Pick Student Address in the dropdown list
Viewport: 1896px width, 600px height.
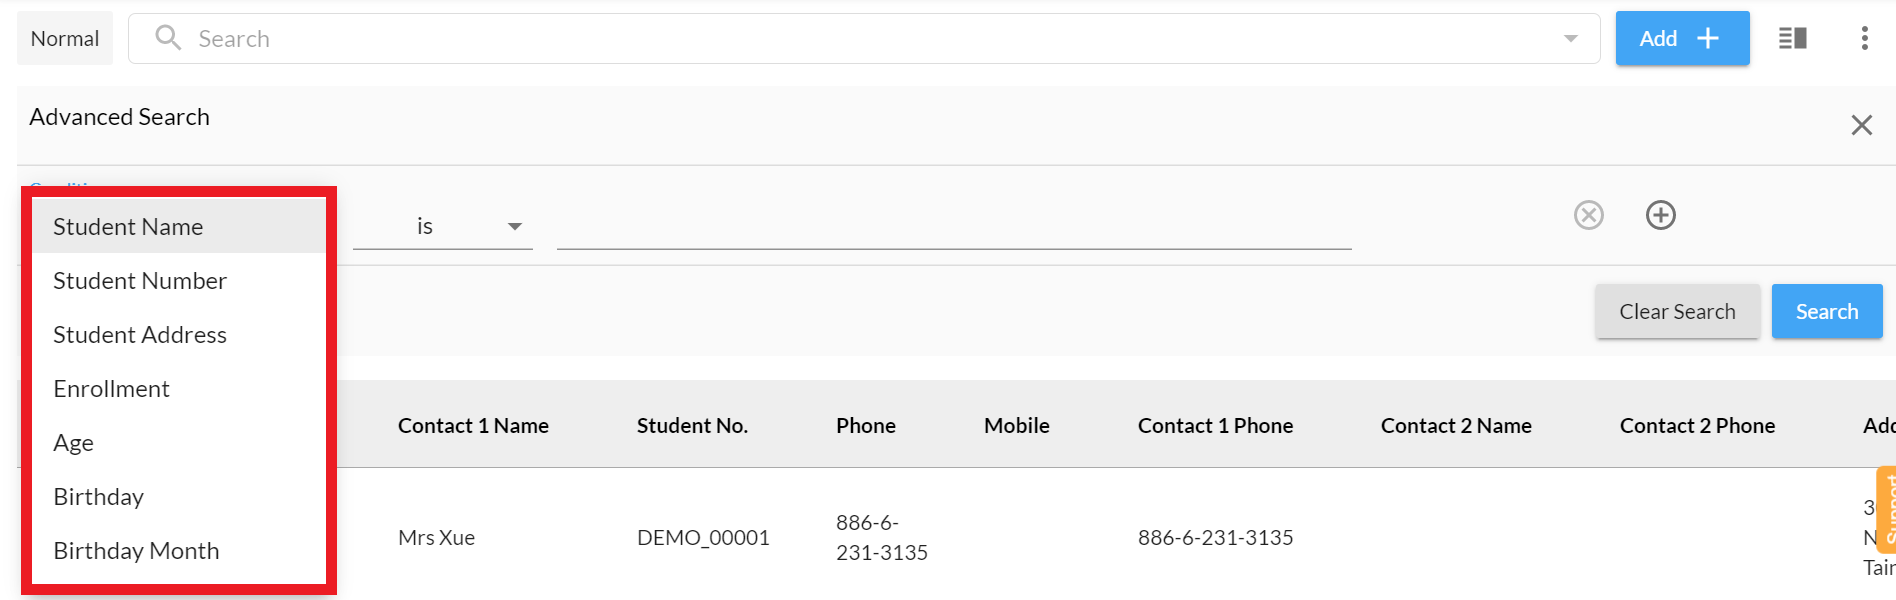pyautogui.click(x=140, y=335)
